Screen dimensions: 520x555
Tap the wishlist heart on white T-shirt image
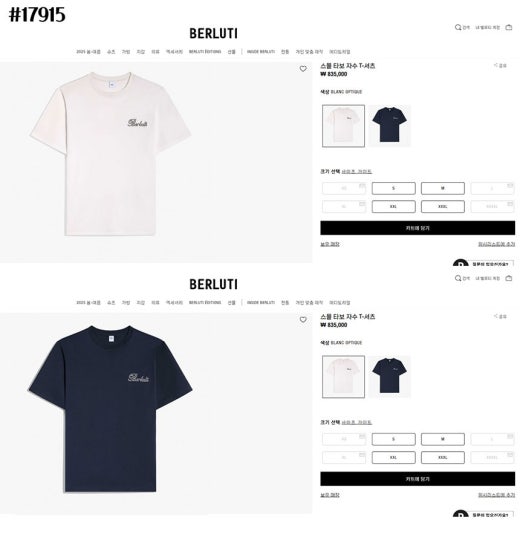pyautogui.click(x=303, y=69)
